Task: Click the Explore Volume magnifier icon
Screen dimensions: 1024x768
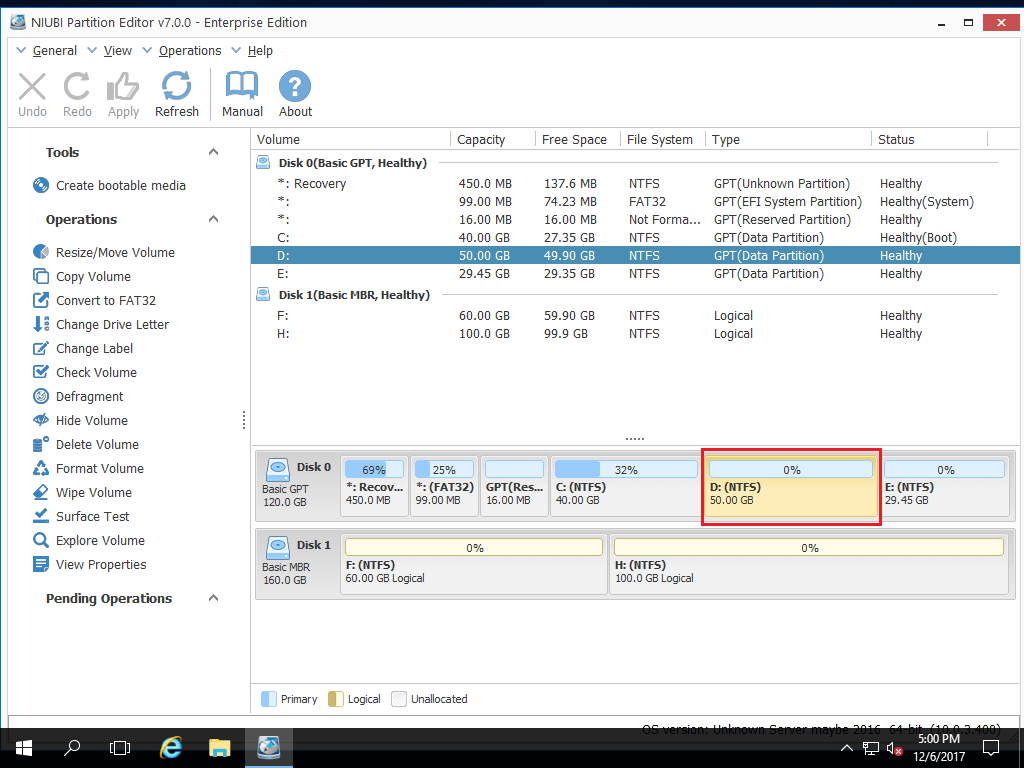Action: pyautogui.click(x=40, y=540)
